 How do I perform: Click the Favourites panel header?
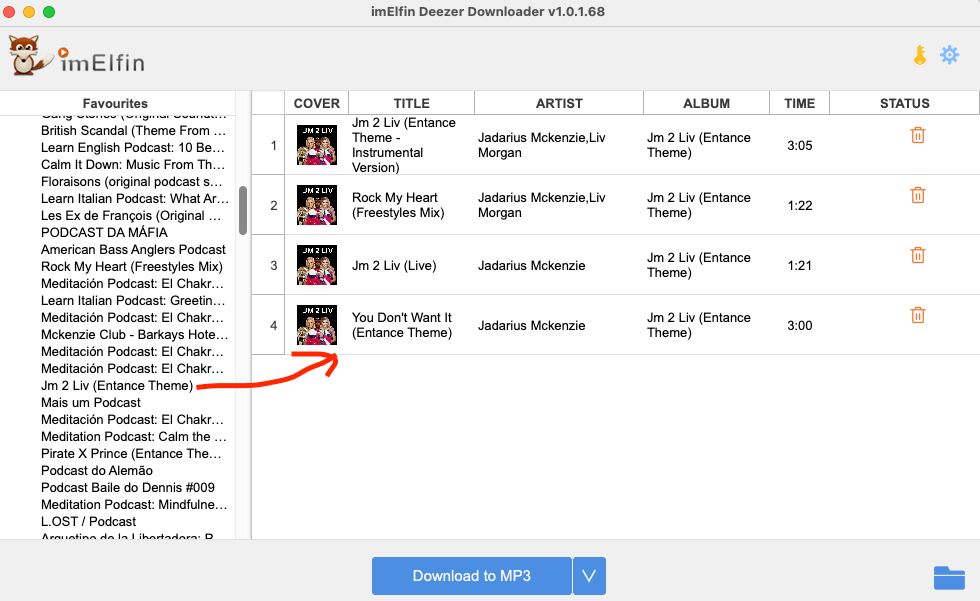click(x=116, y=103)
